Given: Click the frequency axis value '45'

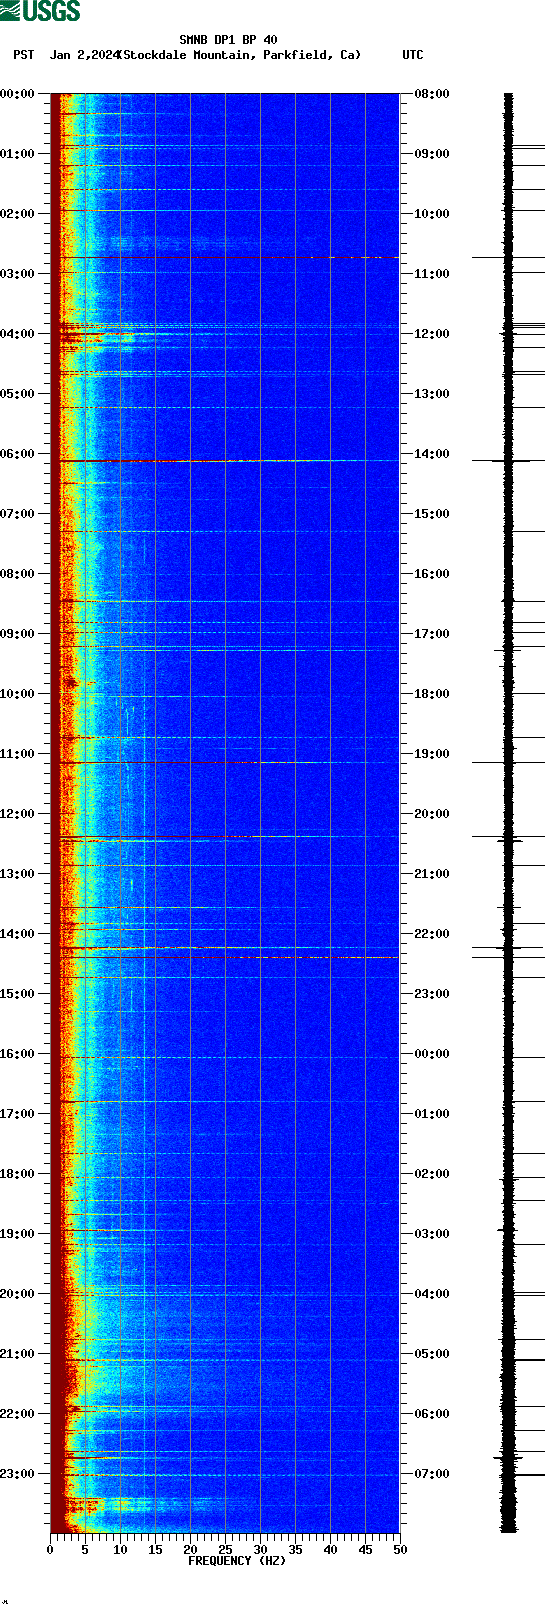Looking at the screenshot, I should [365, 1550].
